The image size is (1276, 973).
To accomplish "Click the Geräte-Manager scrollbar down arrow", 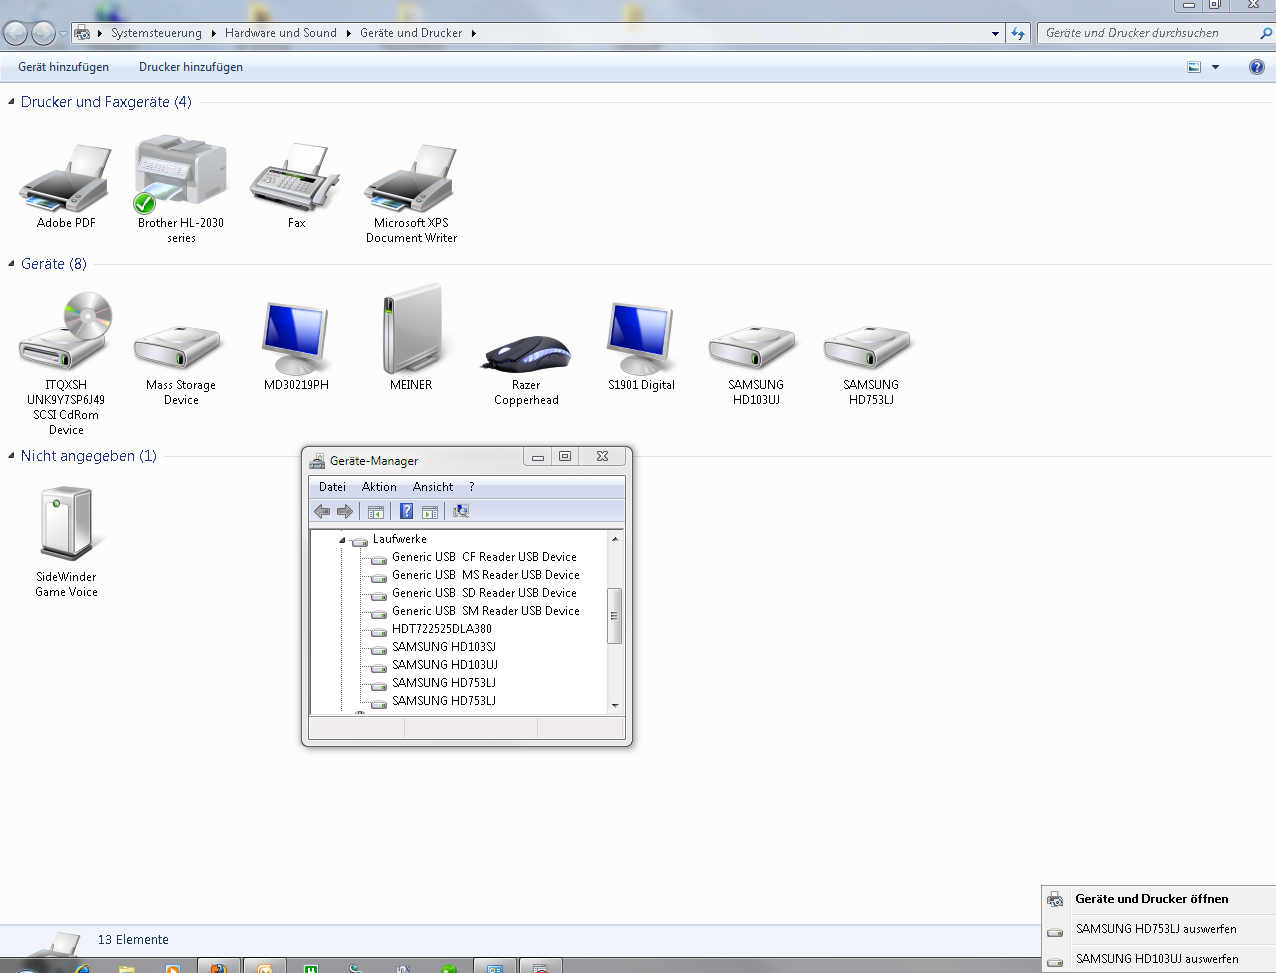I will point(615,705).
